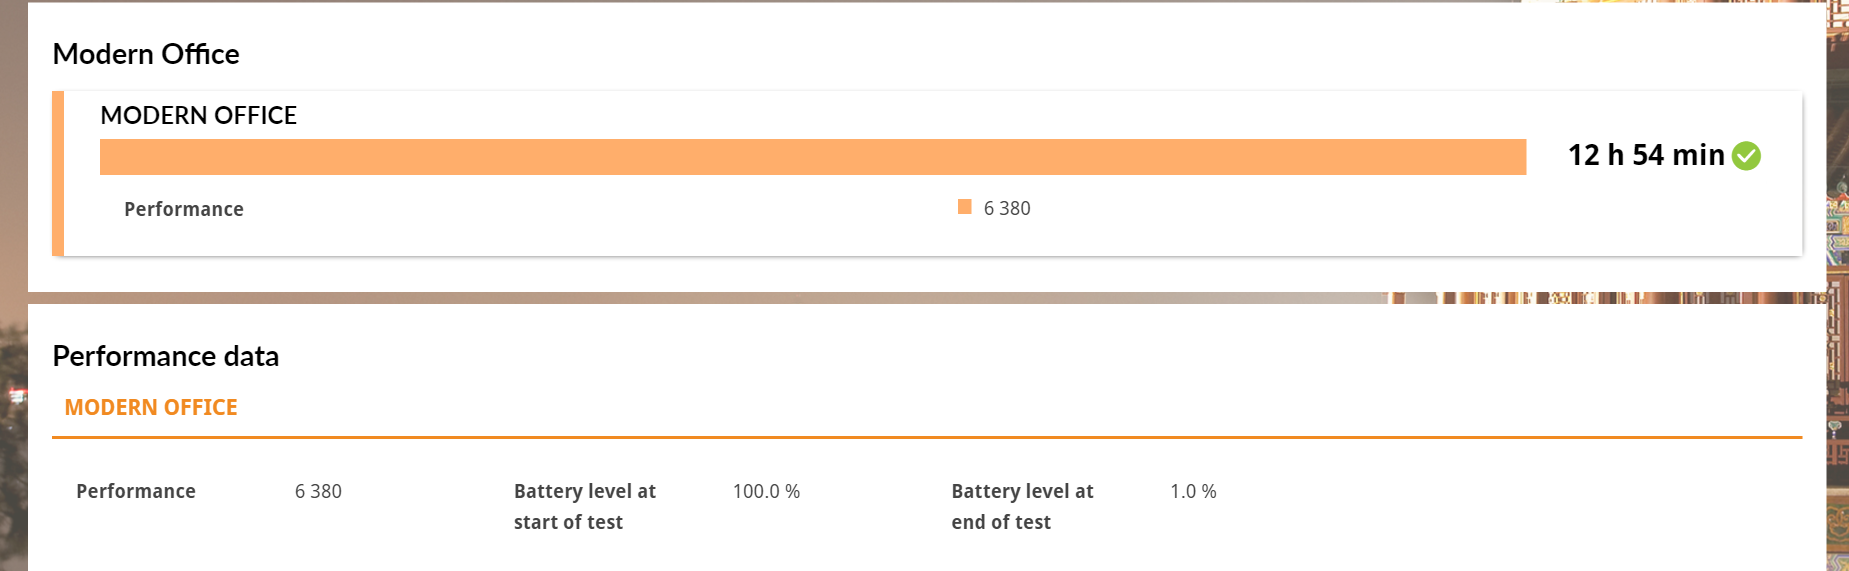Click the MODERN OFFICE card title

click(x=198, y=115)
